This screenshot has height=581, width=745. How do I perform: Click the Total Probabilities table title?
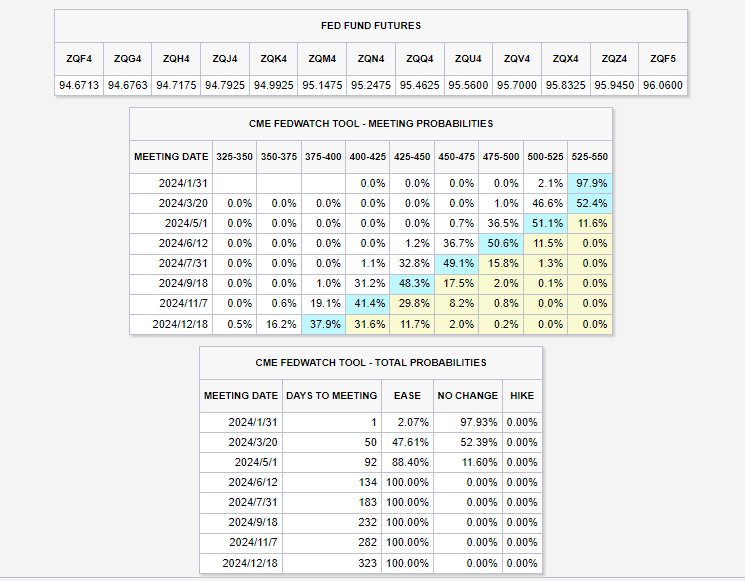[371, 363]
